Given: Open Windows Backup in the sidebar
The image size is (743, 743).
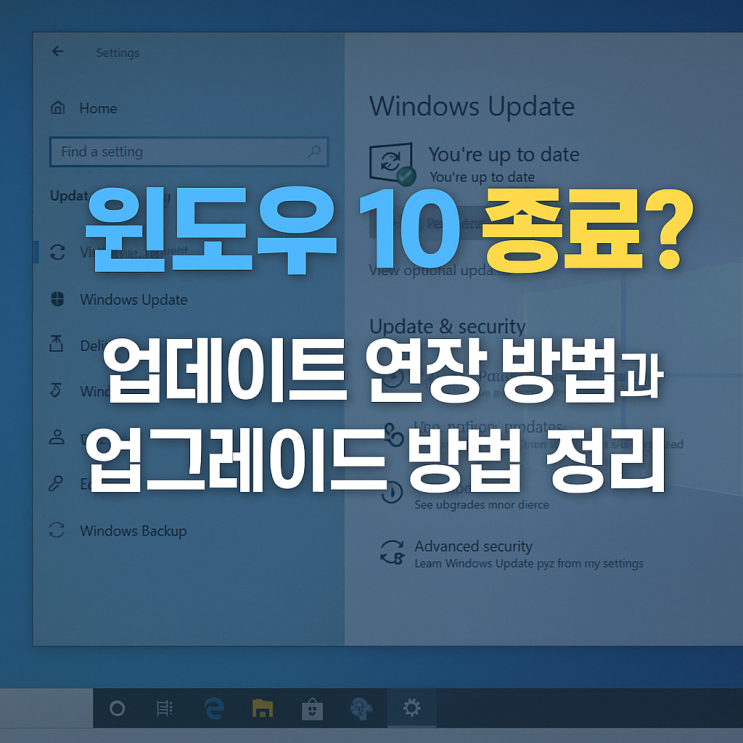Looking at the screenshot, I should point(133,531).
